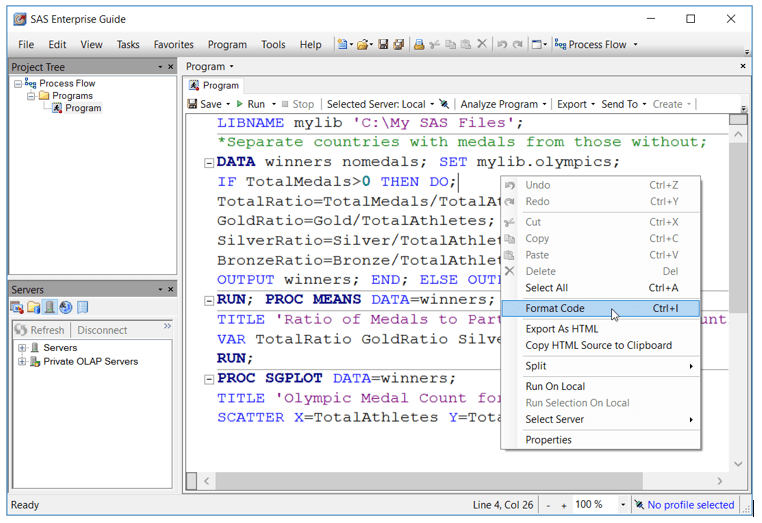Choose Select All in context menu
The height and width of the screenshot is (523, 762).
(x=601, y=288)
